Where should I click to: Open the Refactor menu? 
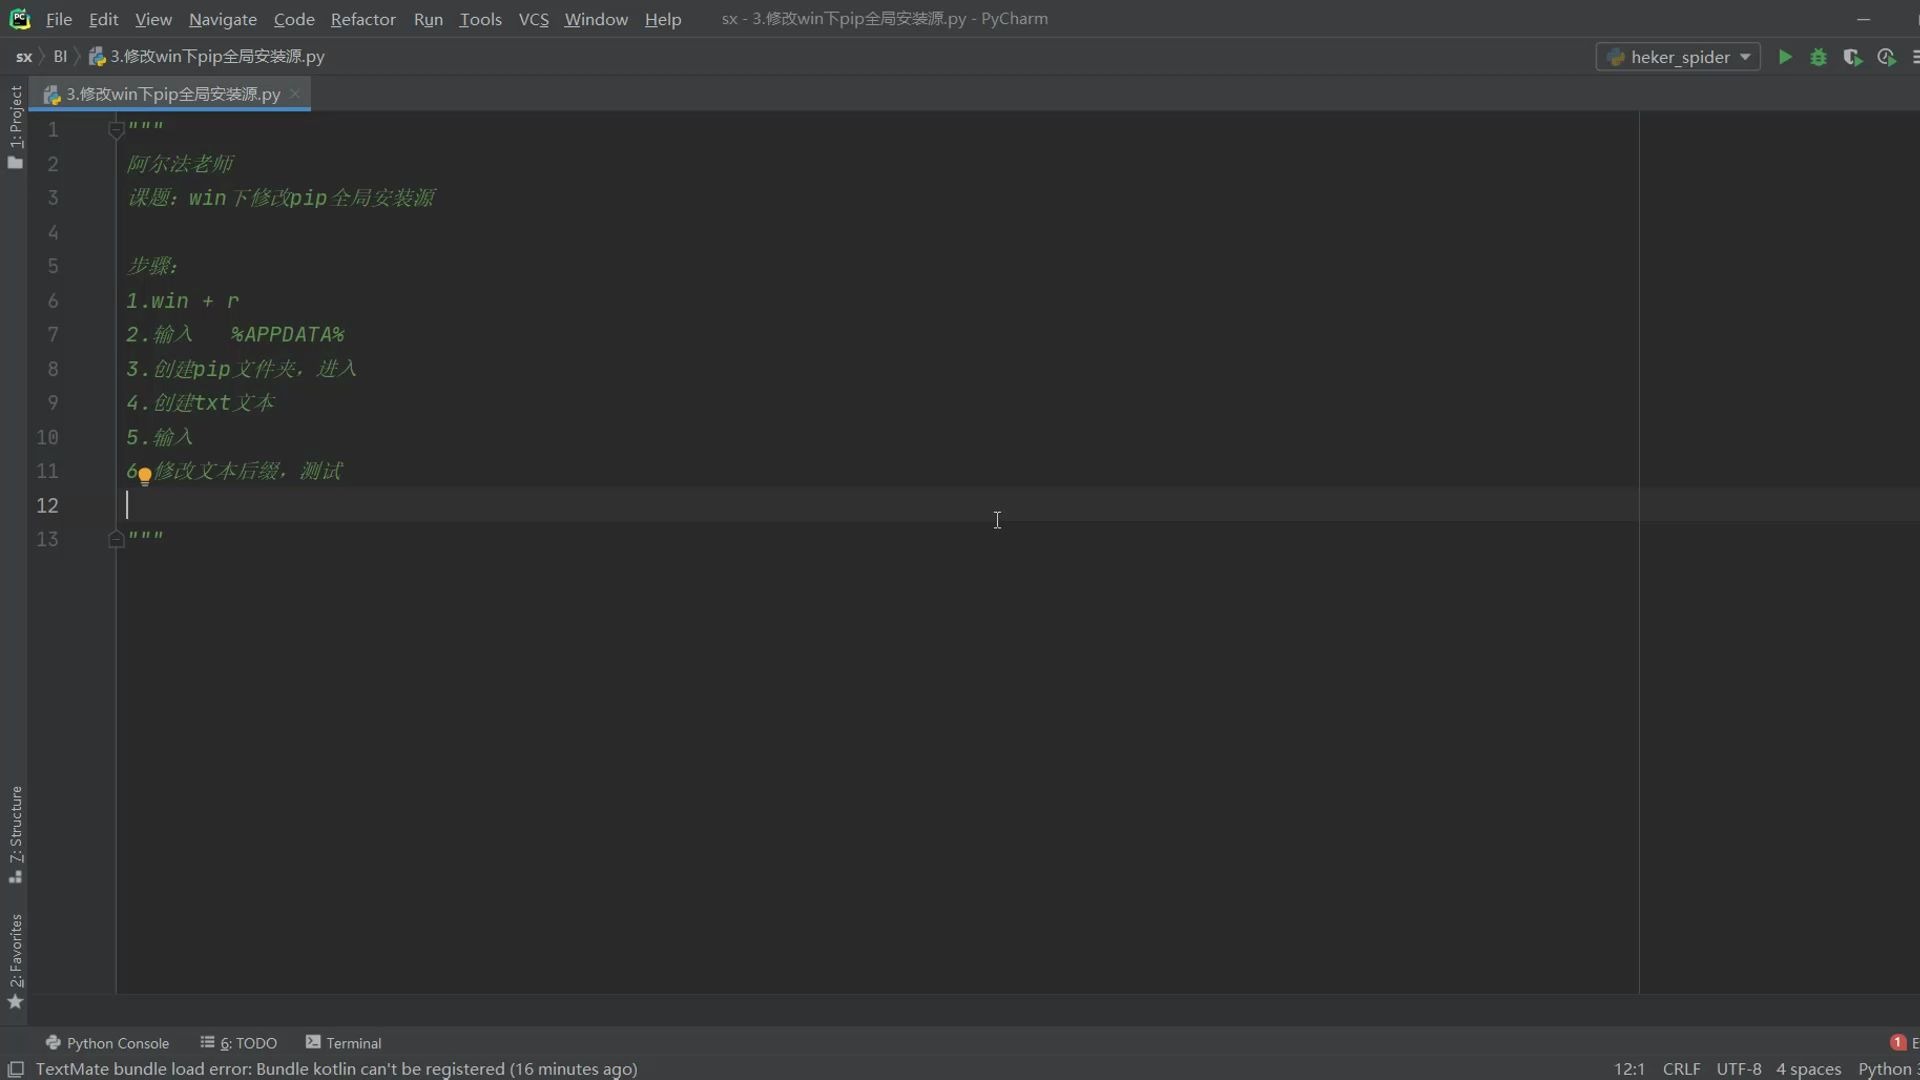(x=363, y=19)
